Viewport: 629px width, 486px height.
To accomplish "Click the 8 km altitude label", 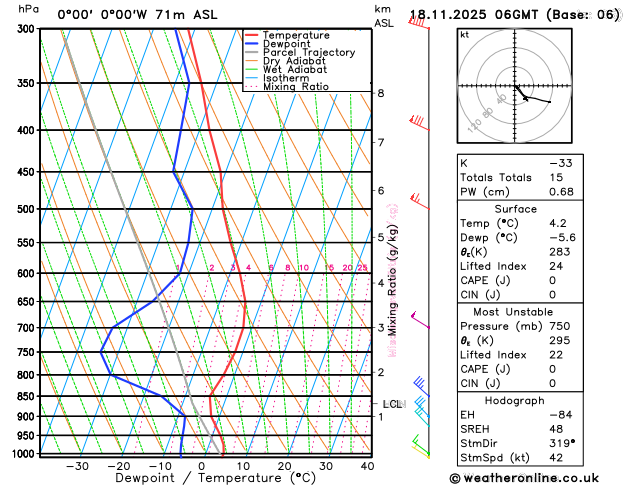I will pos(381,93).
